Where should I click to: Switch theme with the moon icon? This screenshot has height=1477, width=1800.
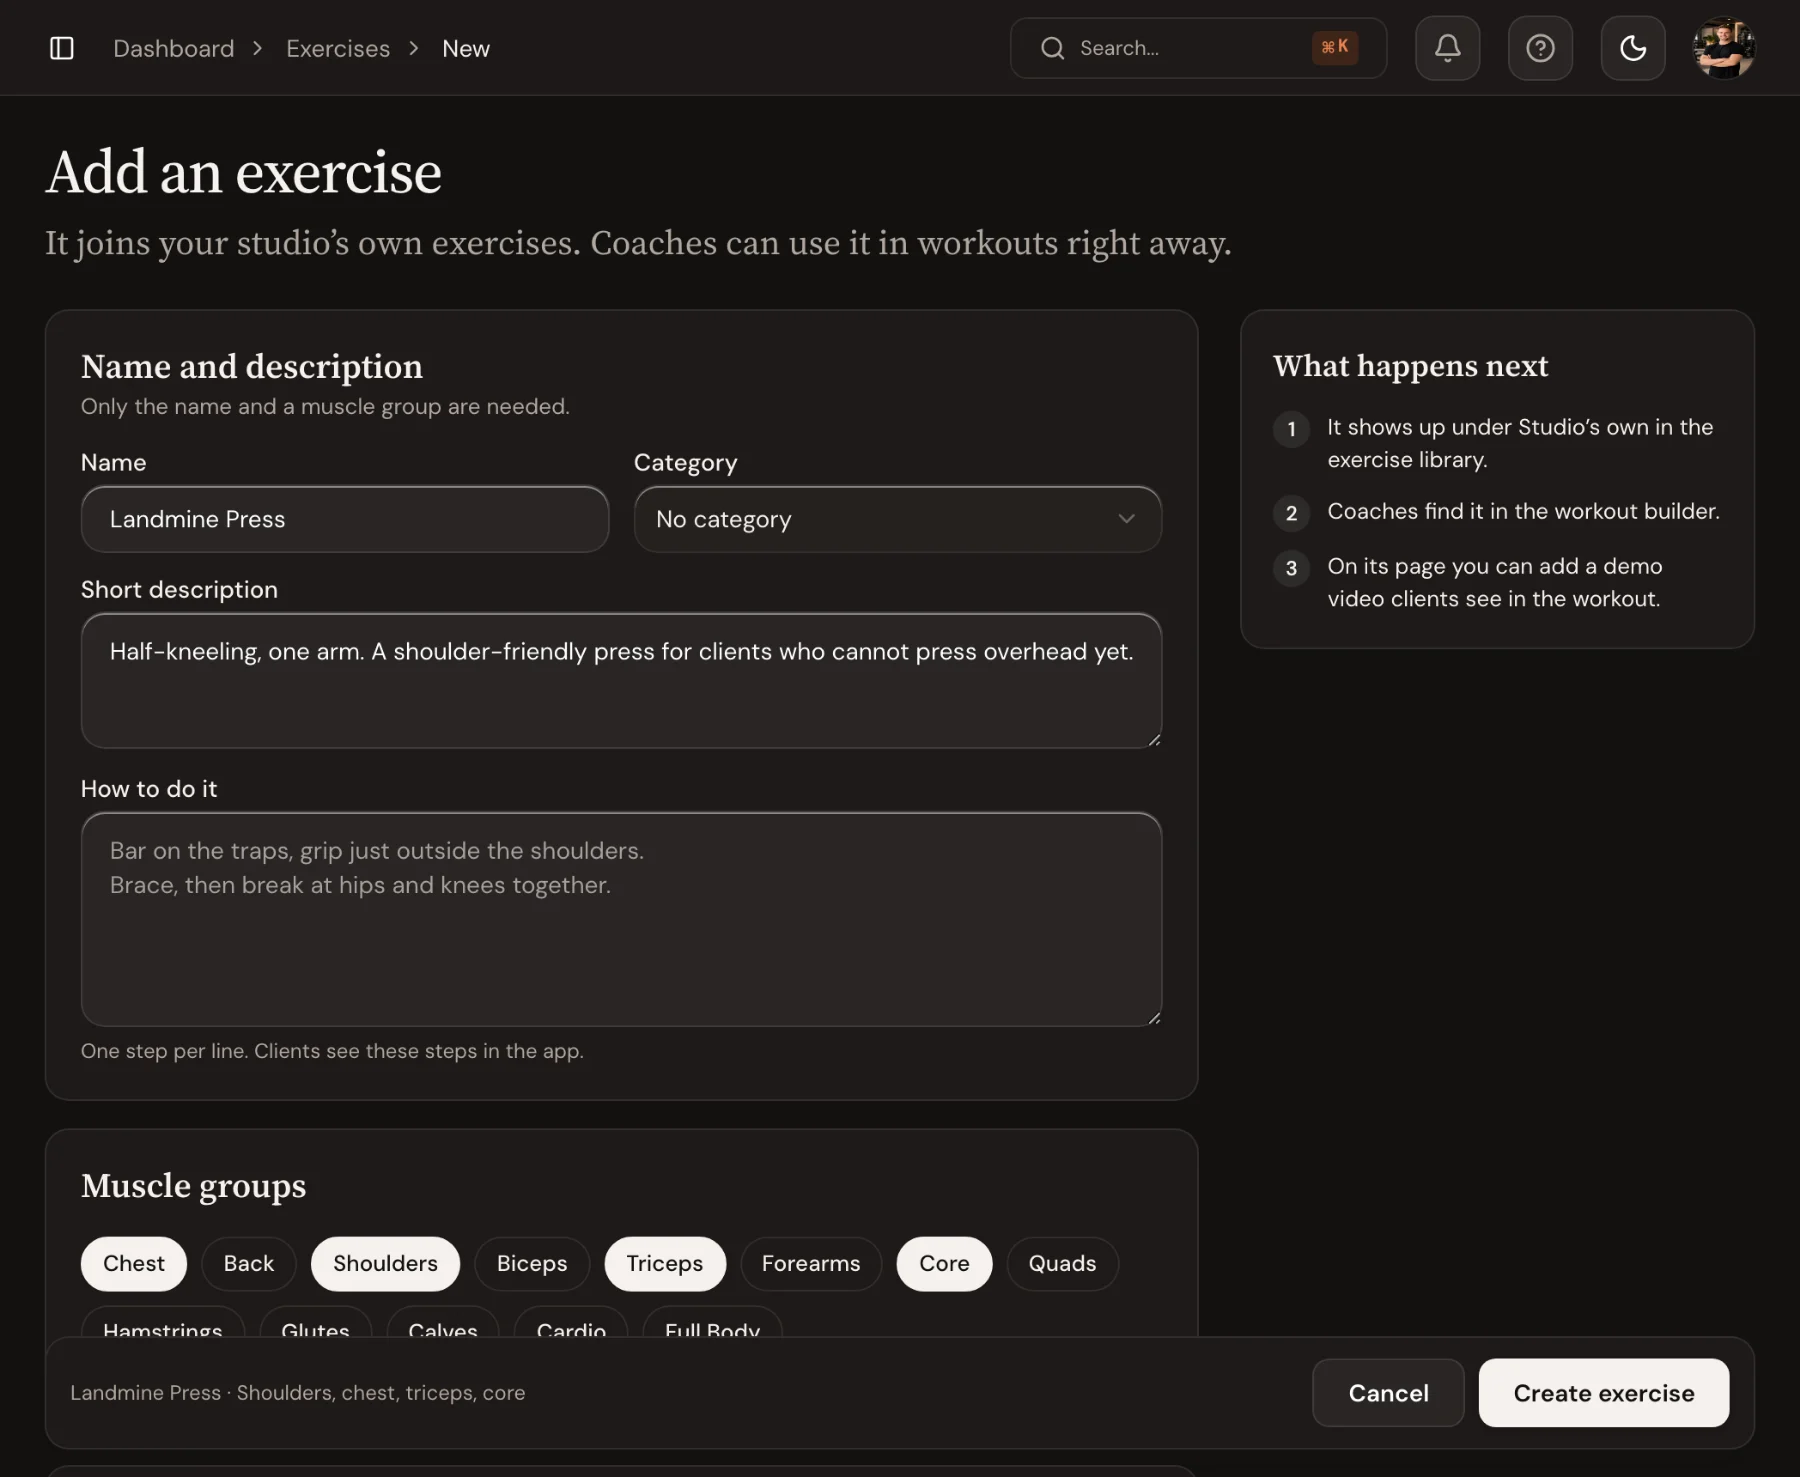[1633, 48]
